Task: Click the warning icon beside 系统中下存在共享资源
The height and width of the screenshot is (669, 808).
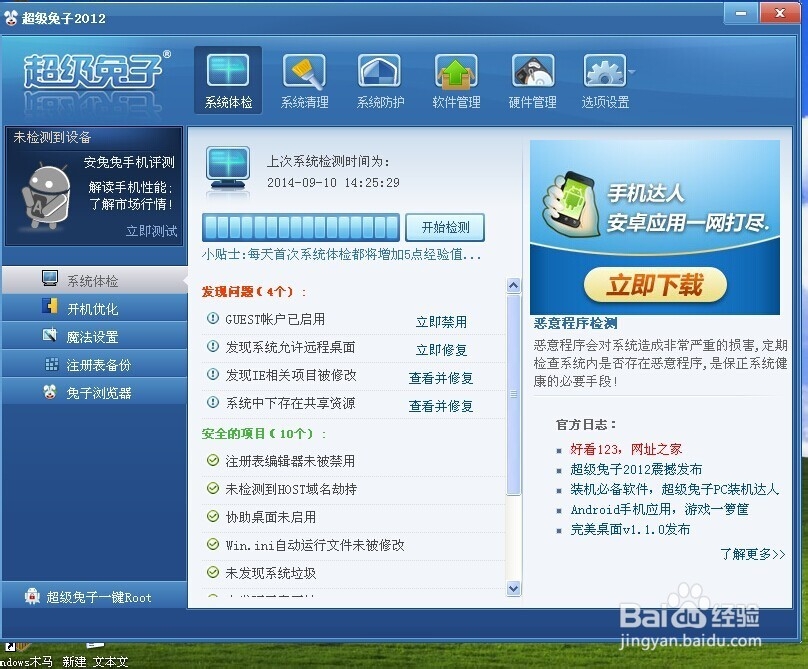Action: [x=212, y=402]
